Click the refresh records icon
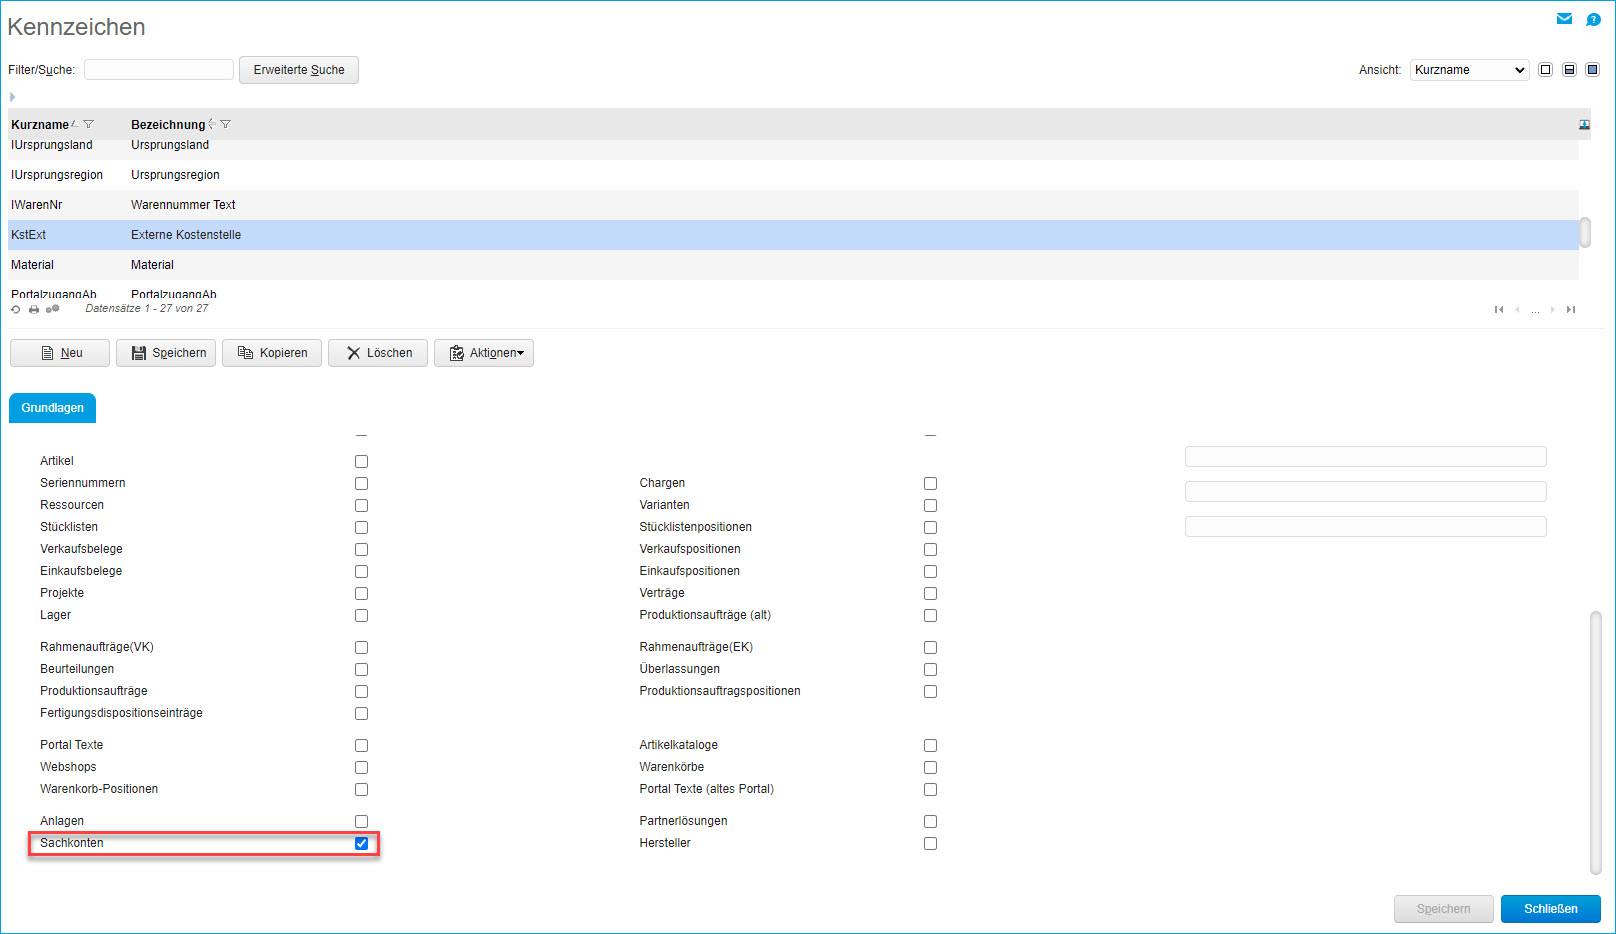The image size is (1616, 934). [16, 309]
